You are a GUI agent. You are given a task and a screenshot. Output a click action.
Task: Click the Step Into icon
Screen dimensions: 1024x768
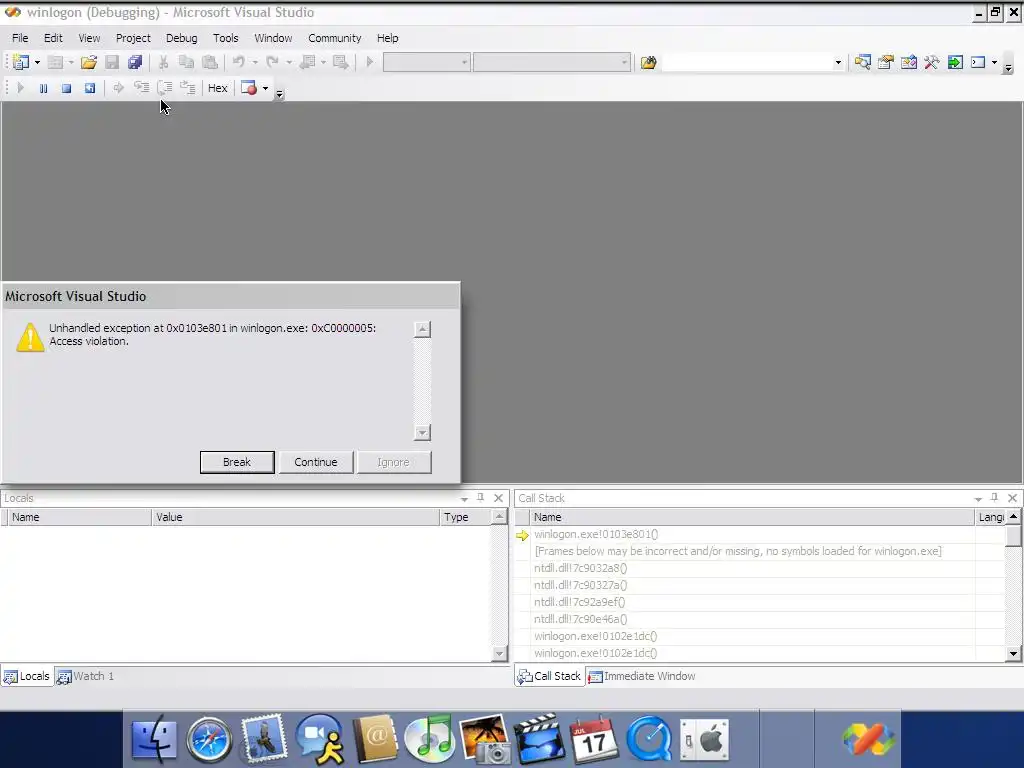(x=141, y=88)
